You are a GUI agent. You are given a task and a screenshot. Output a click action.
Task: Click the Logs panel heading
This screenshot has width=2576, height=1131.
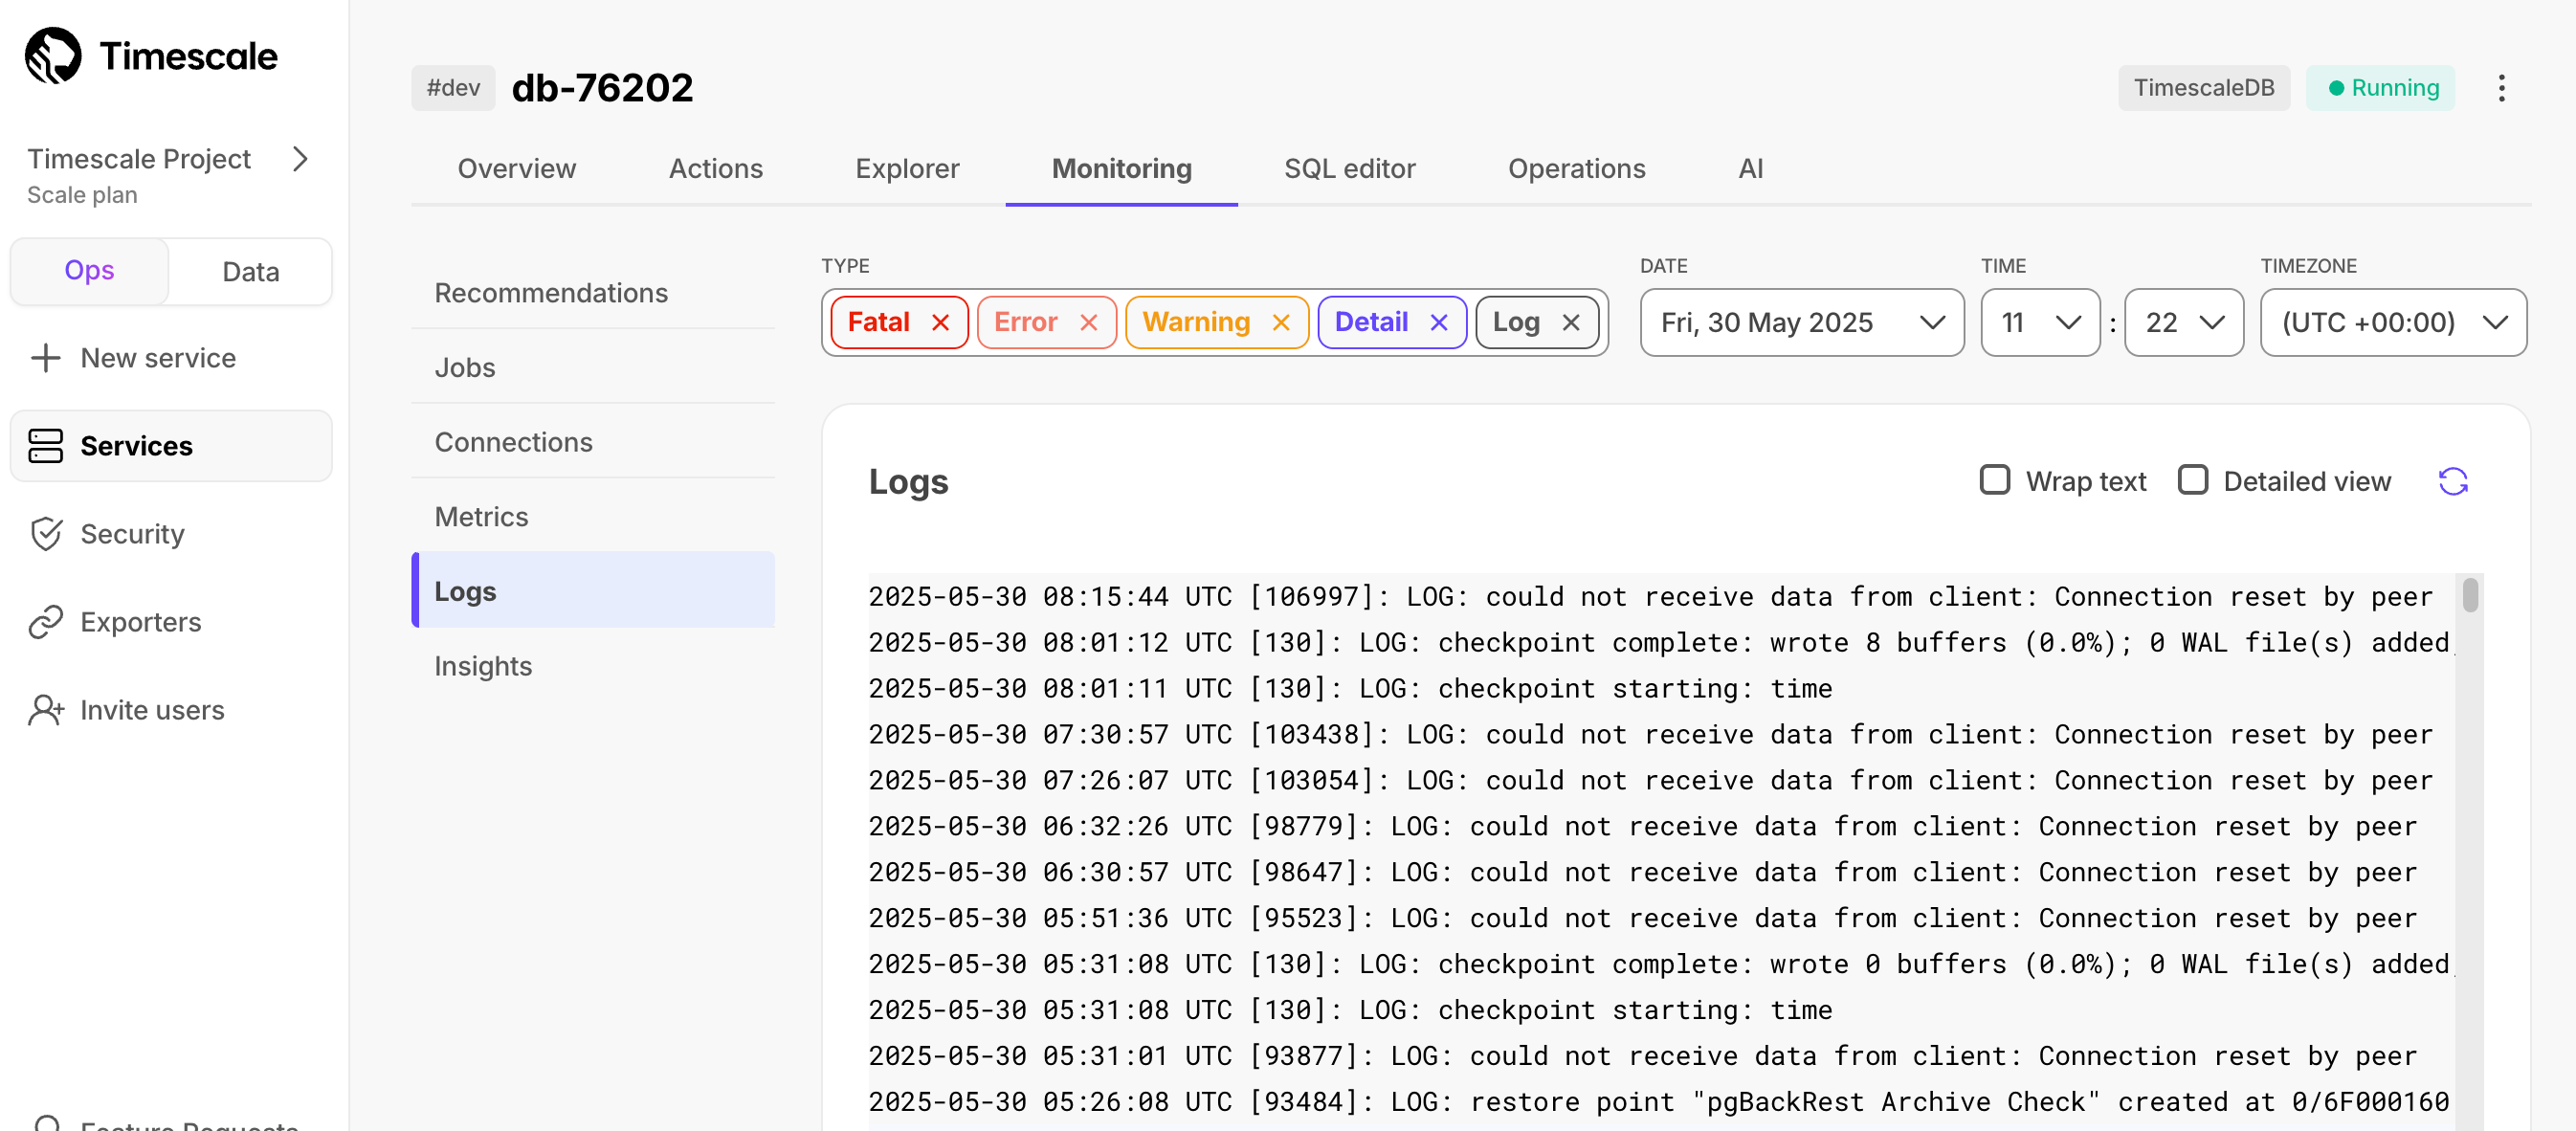(x=908, y=482)
